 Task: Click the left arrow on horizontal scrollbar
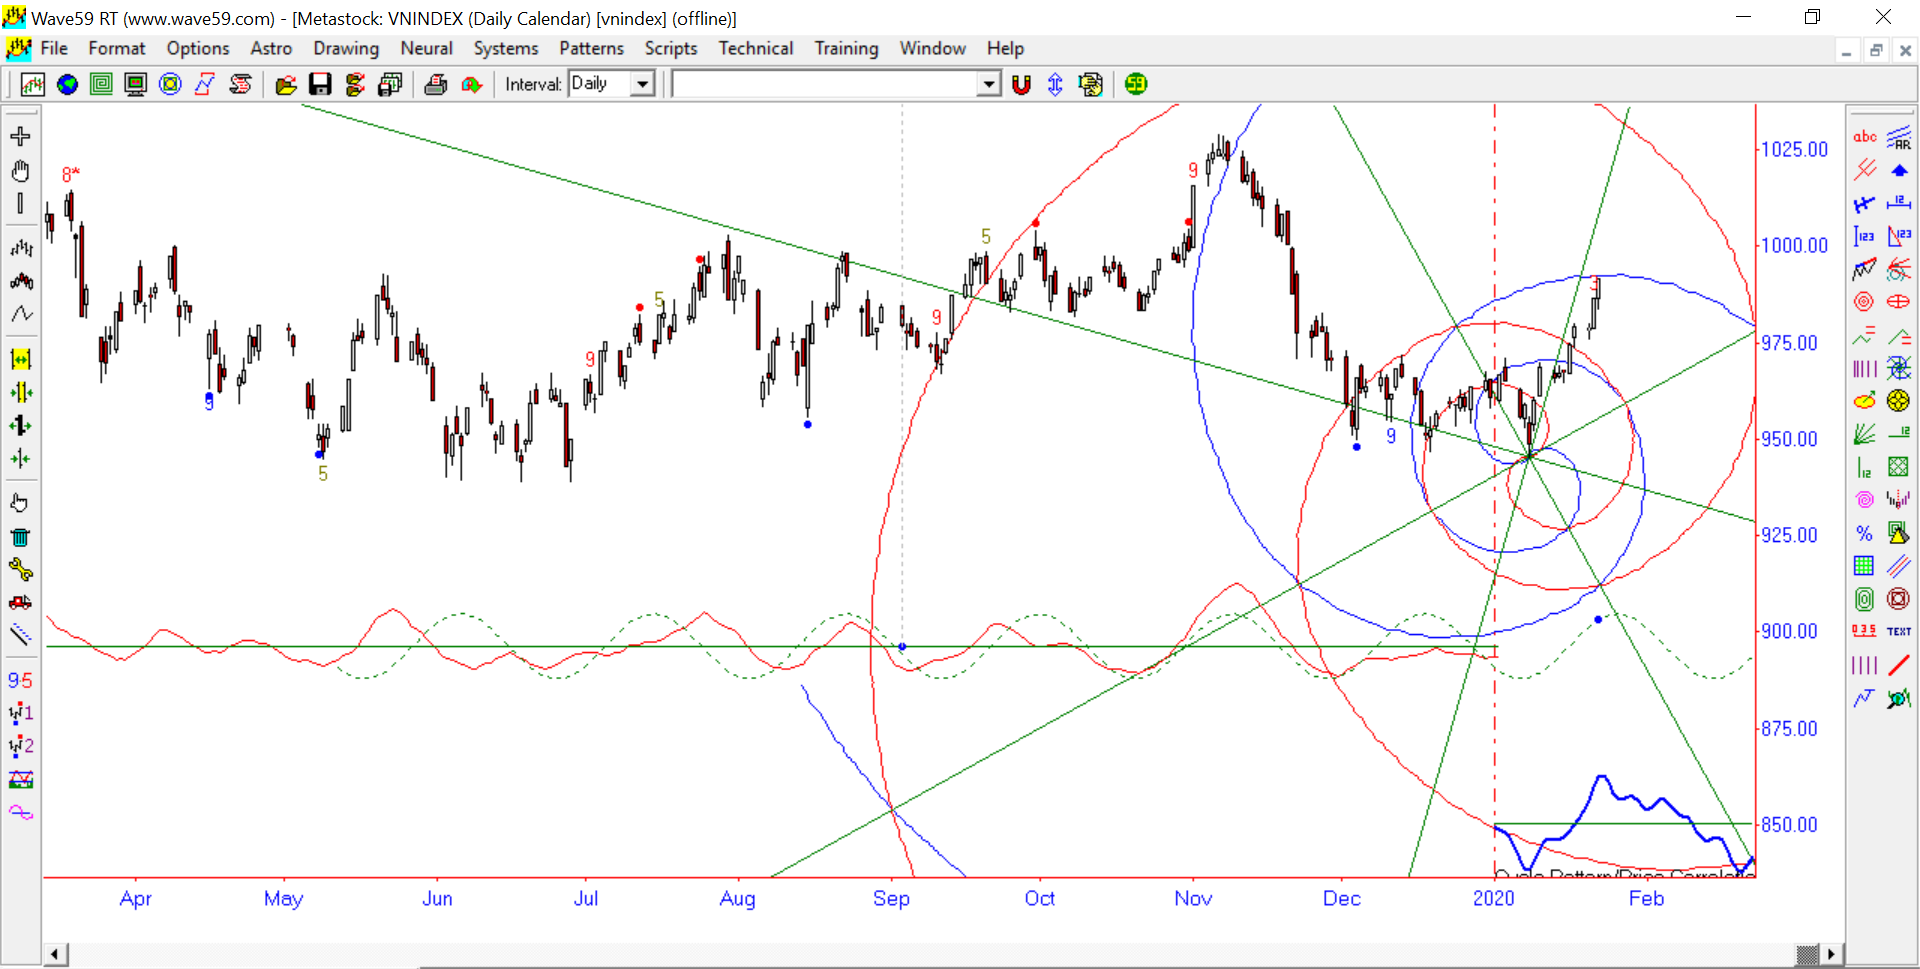tap(55, 954)
